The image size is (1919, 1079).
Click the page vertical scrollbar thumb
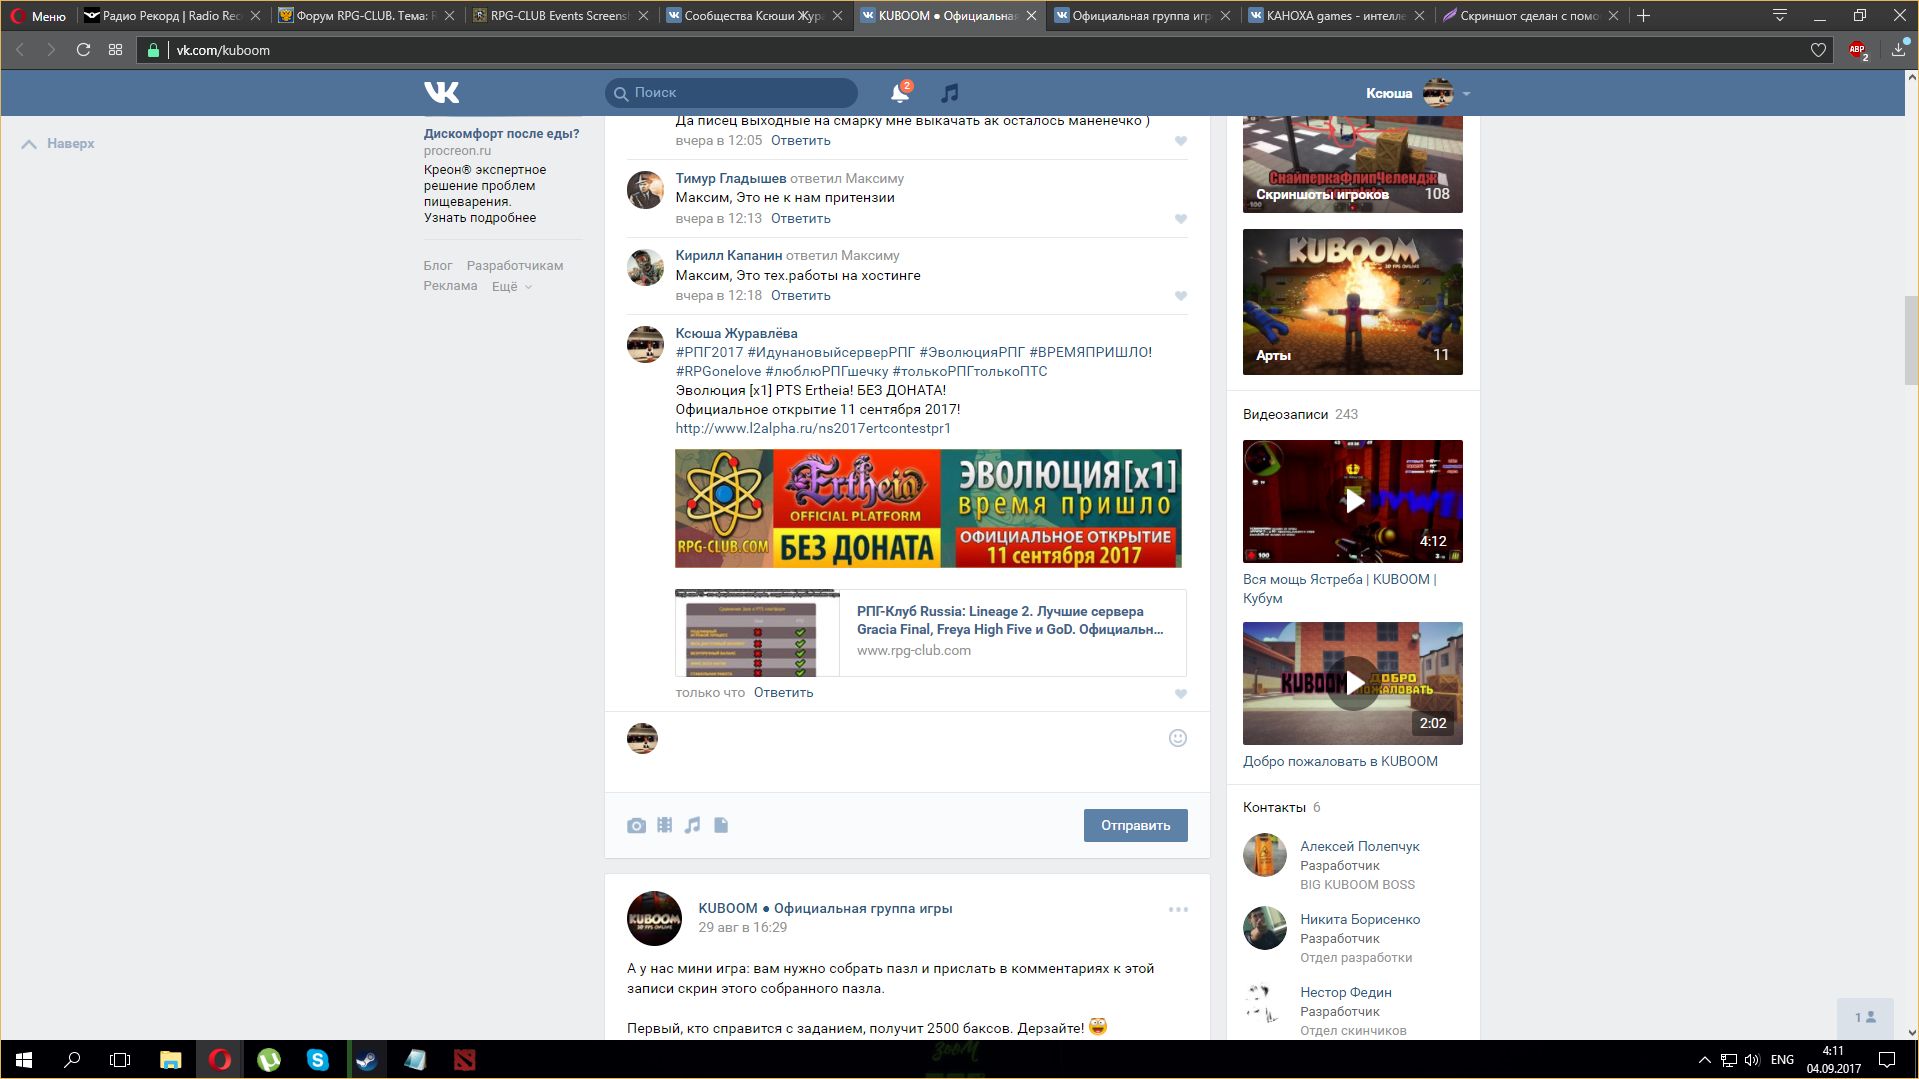(x=1910, y=340)
